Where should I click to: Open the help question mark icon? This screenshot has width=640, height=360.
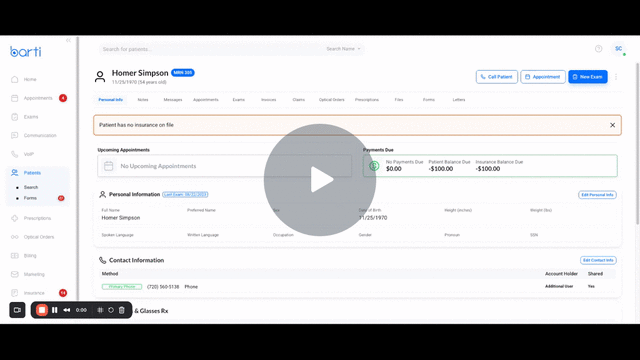[598, 49]
